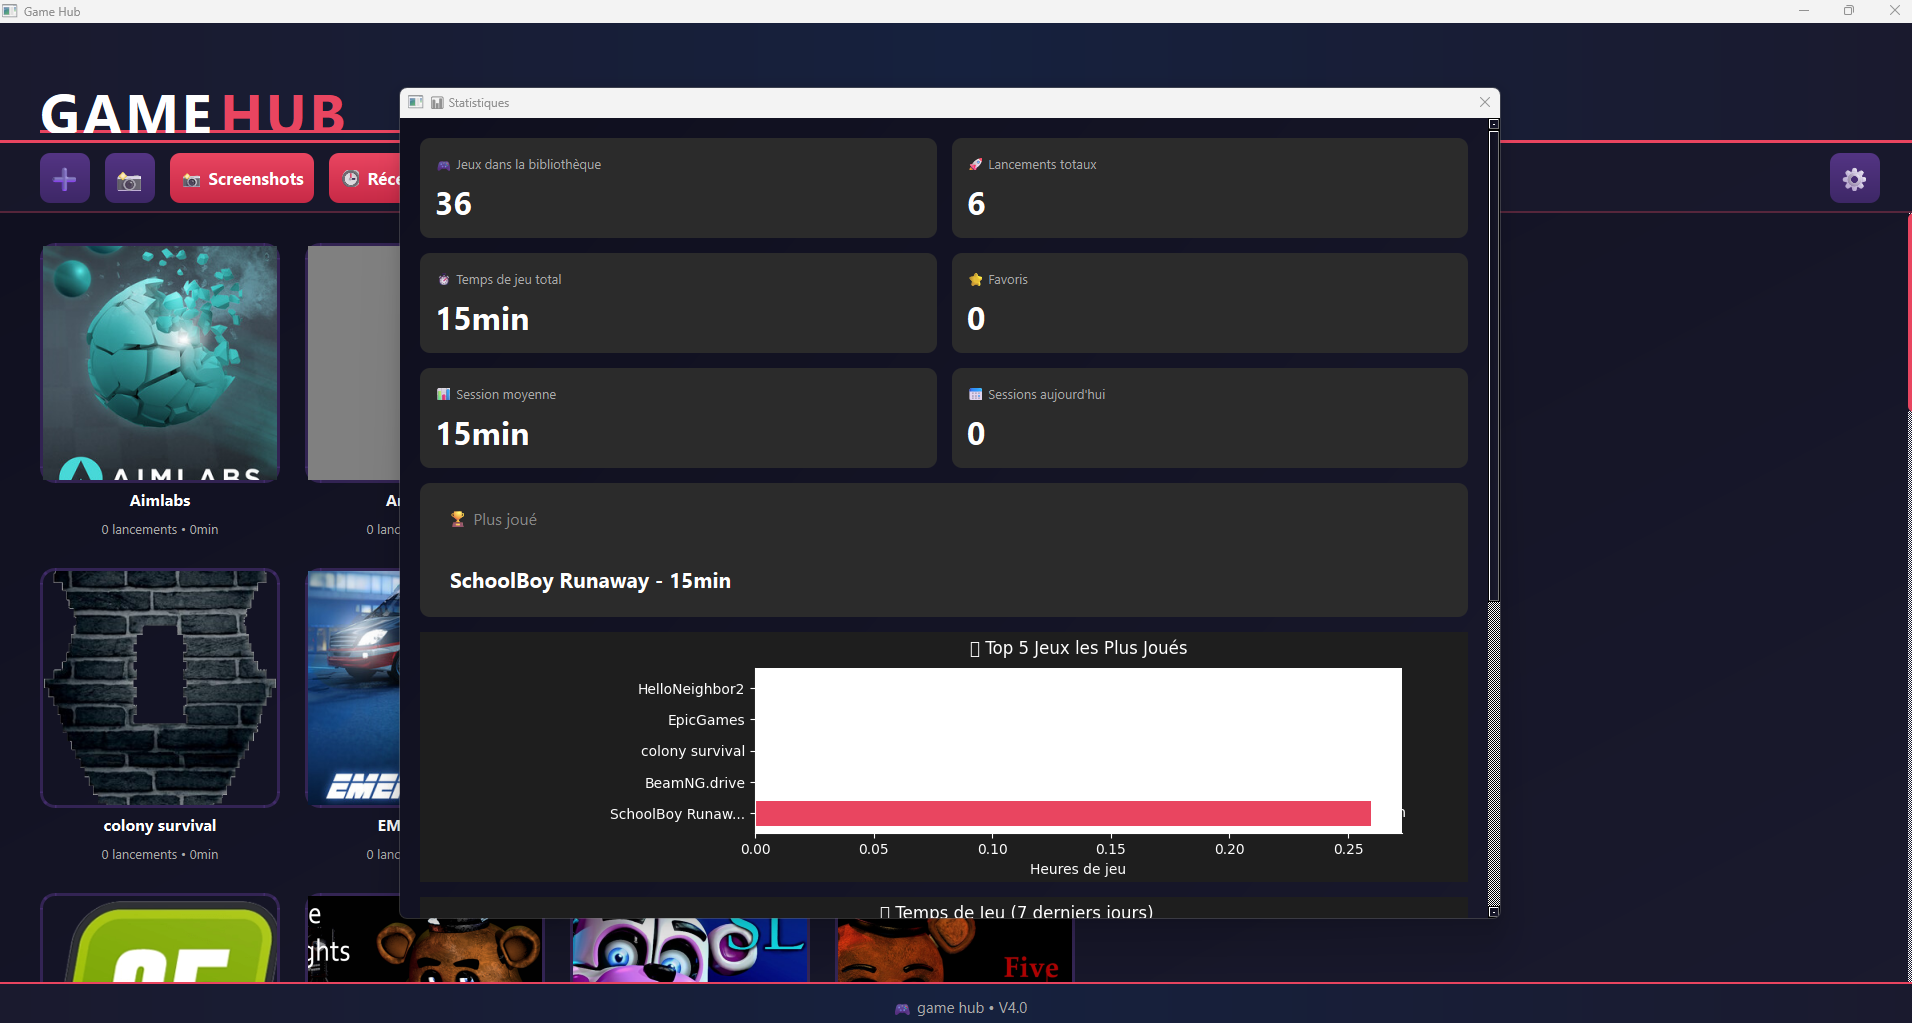This screenshot has width=1912, height=1023.
Task: Click the 'Favoris' label
Action: point(1008,280)
